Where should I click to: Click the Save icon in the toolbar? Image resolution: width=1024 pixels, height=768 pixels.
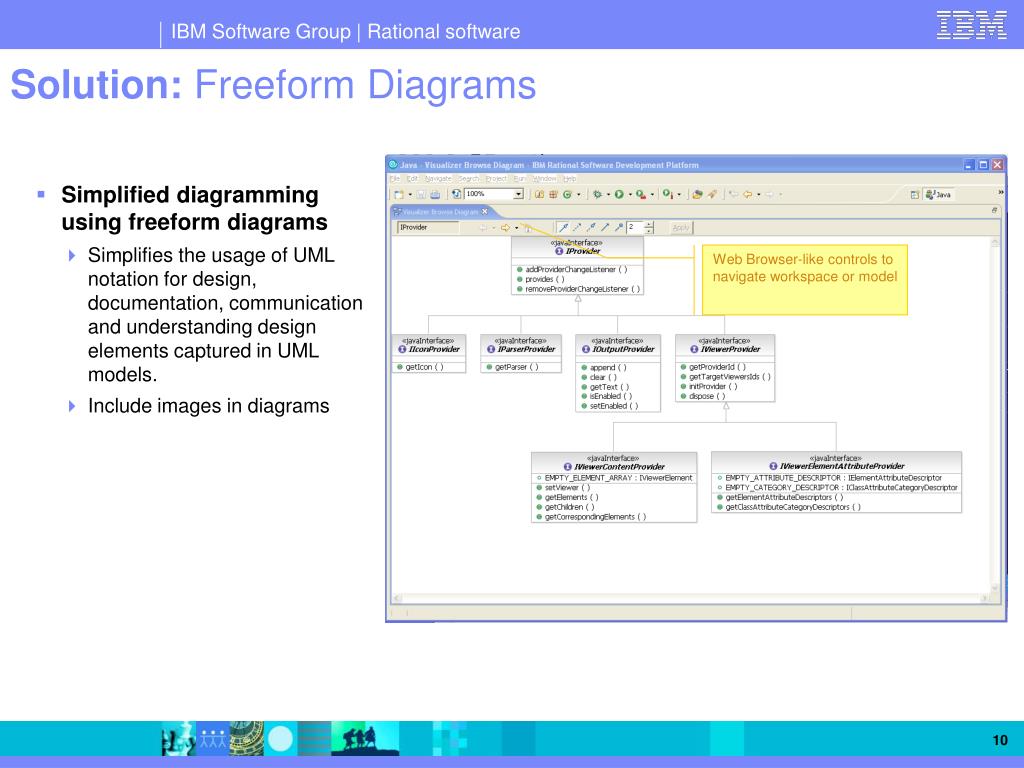click(x=421, y=194)
